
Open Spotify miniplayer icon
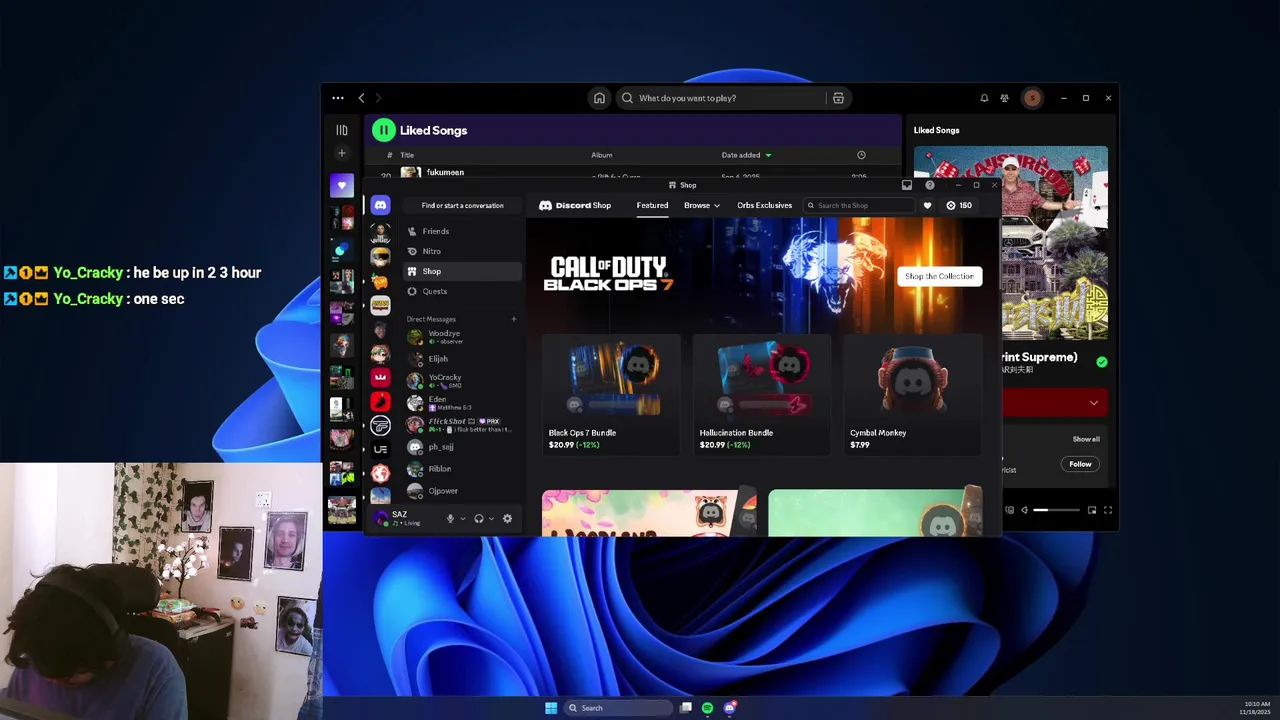(1092, 510)
